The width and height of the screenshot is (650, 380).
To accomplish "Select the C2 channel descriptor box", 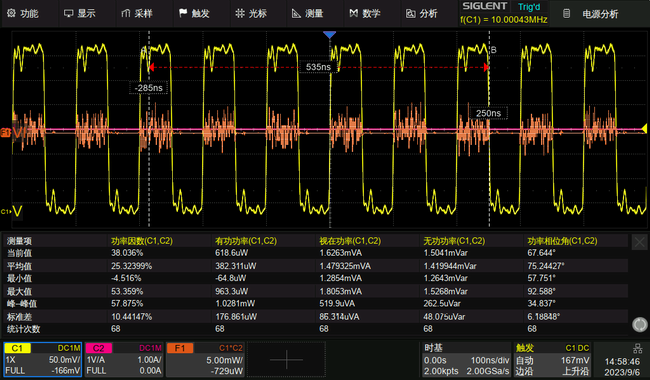I will point(124,359).
